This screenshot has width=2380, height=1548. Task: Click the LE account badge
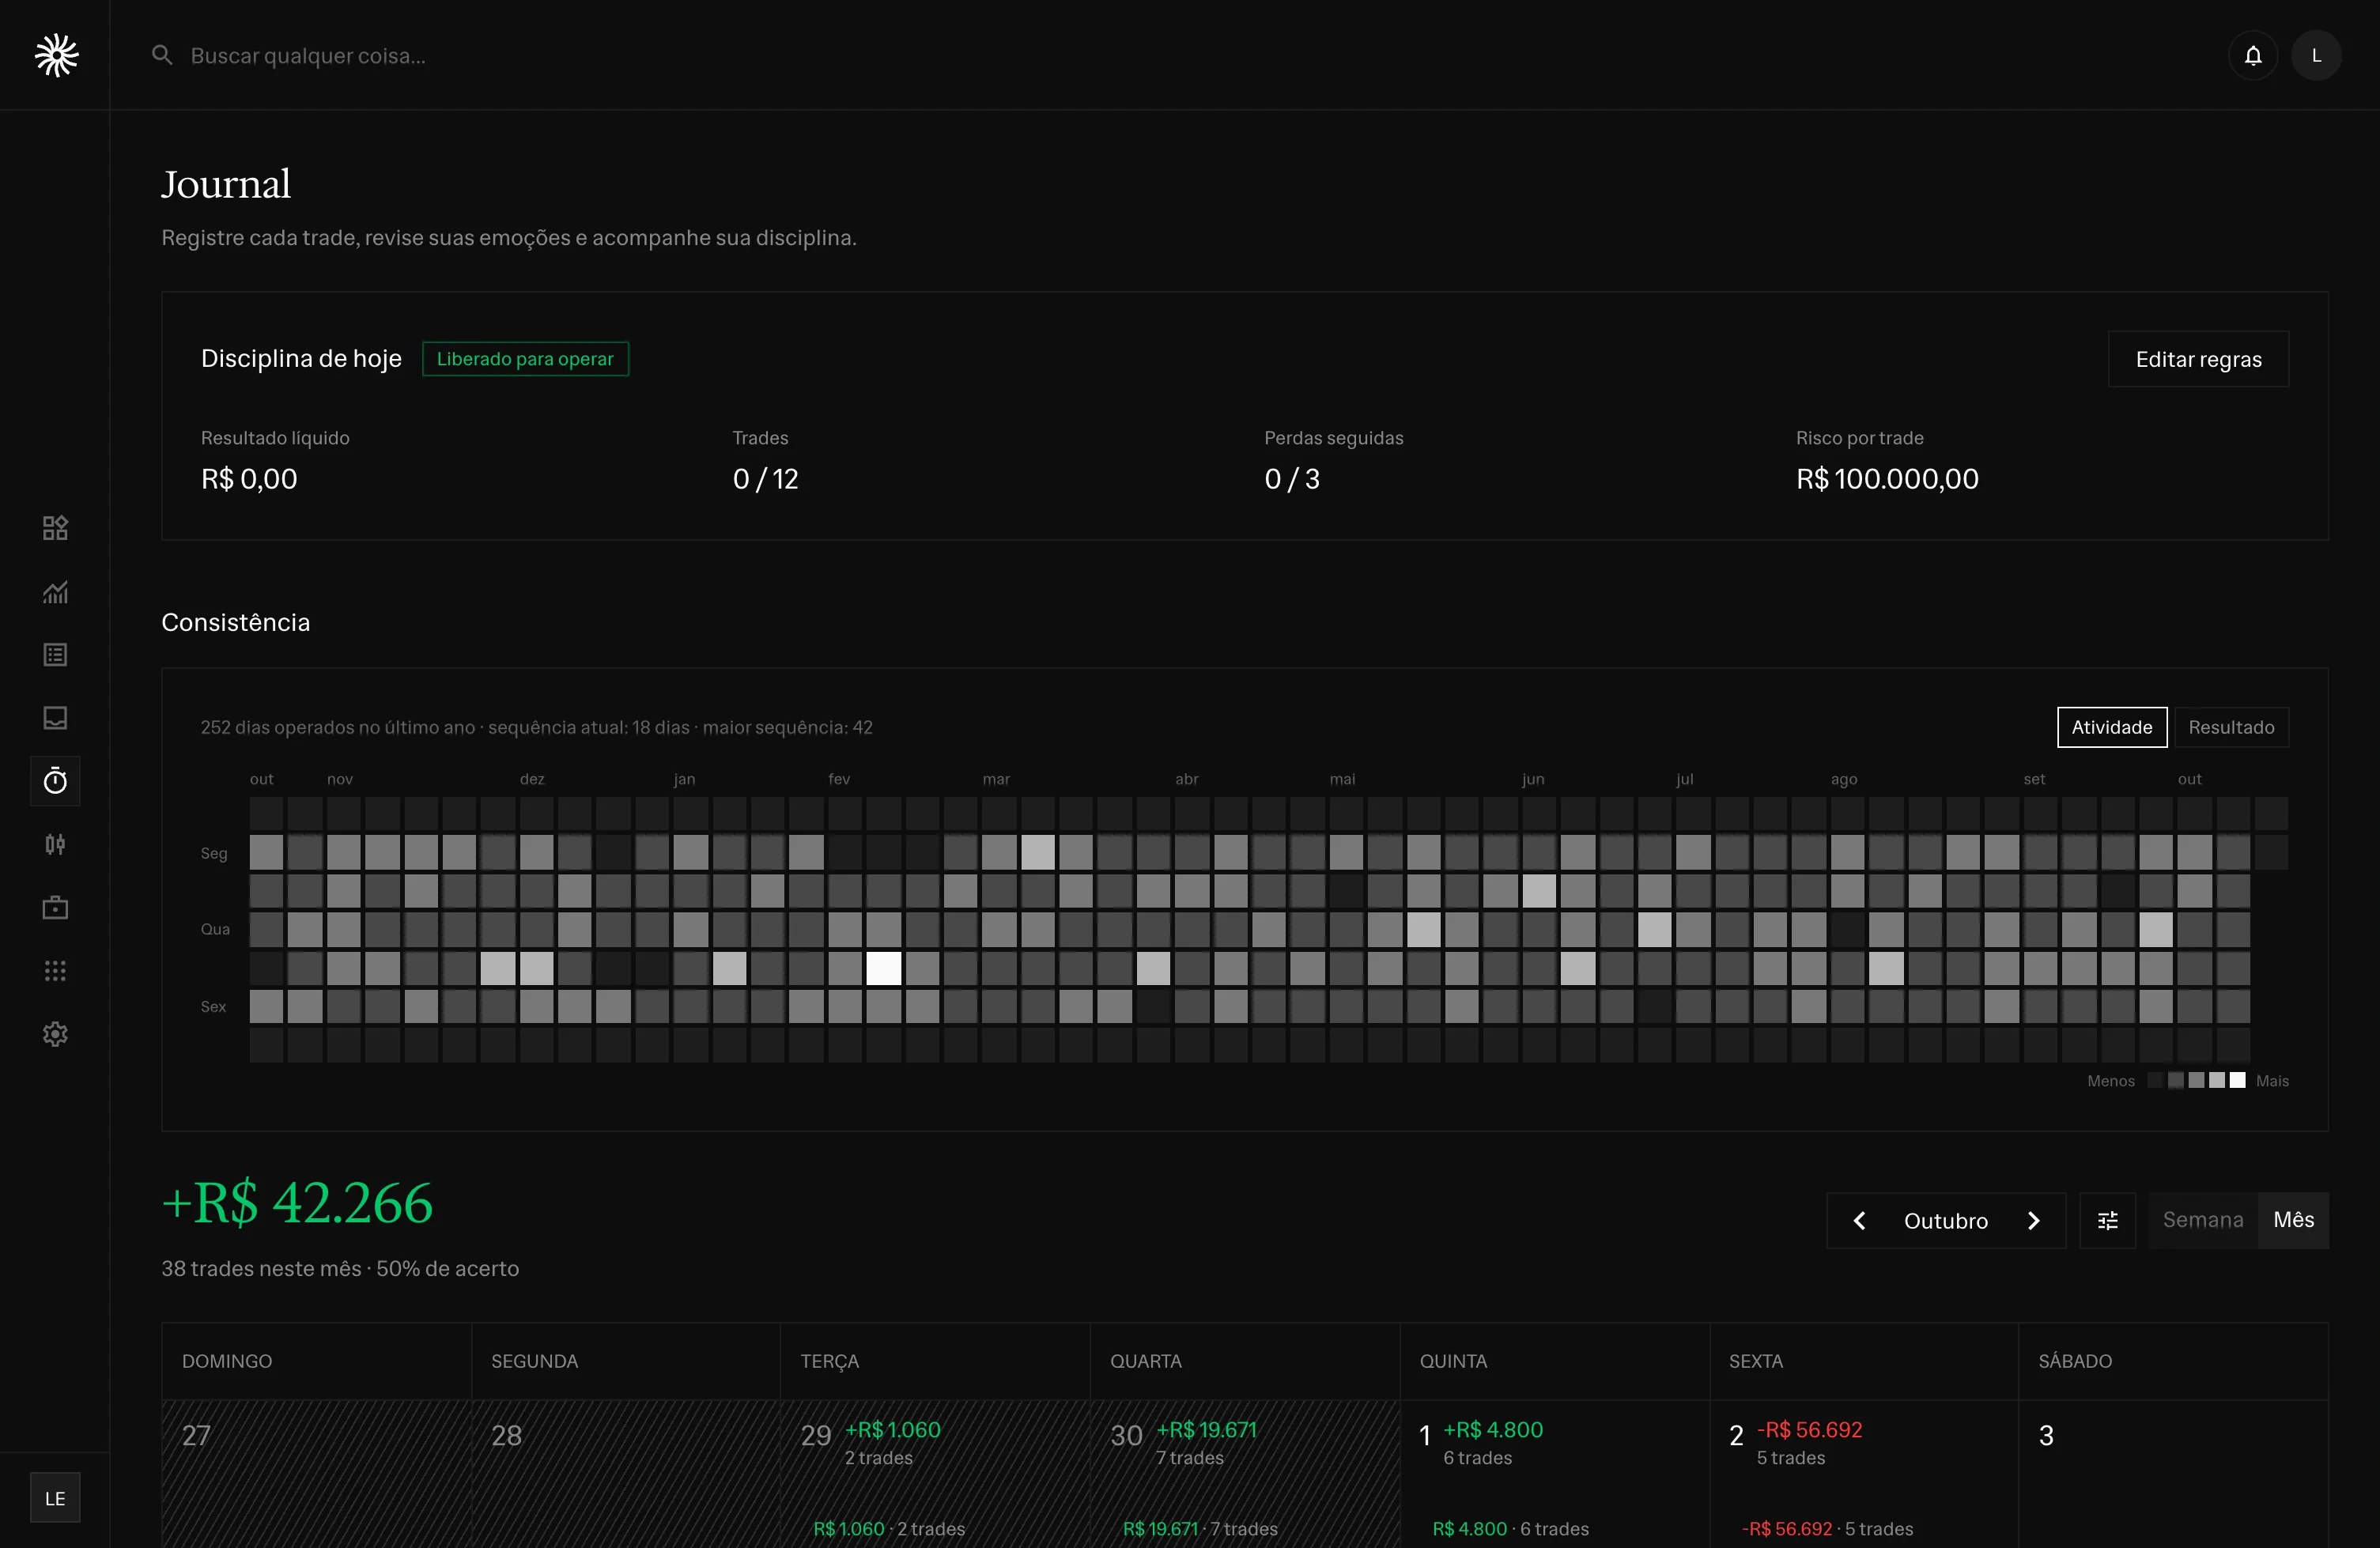coord(55,1498)
